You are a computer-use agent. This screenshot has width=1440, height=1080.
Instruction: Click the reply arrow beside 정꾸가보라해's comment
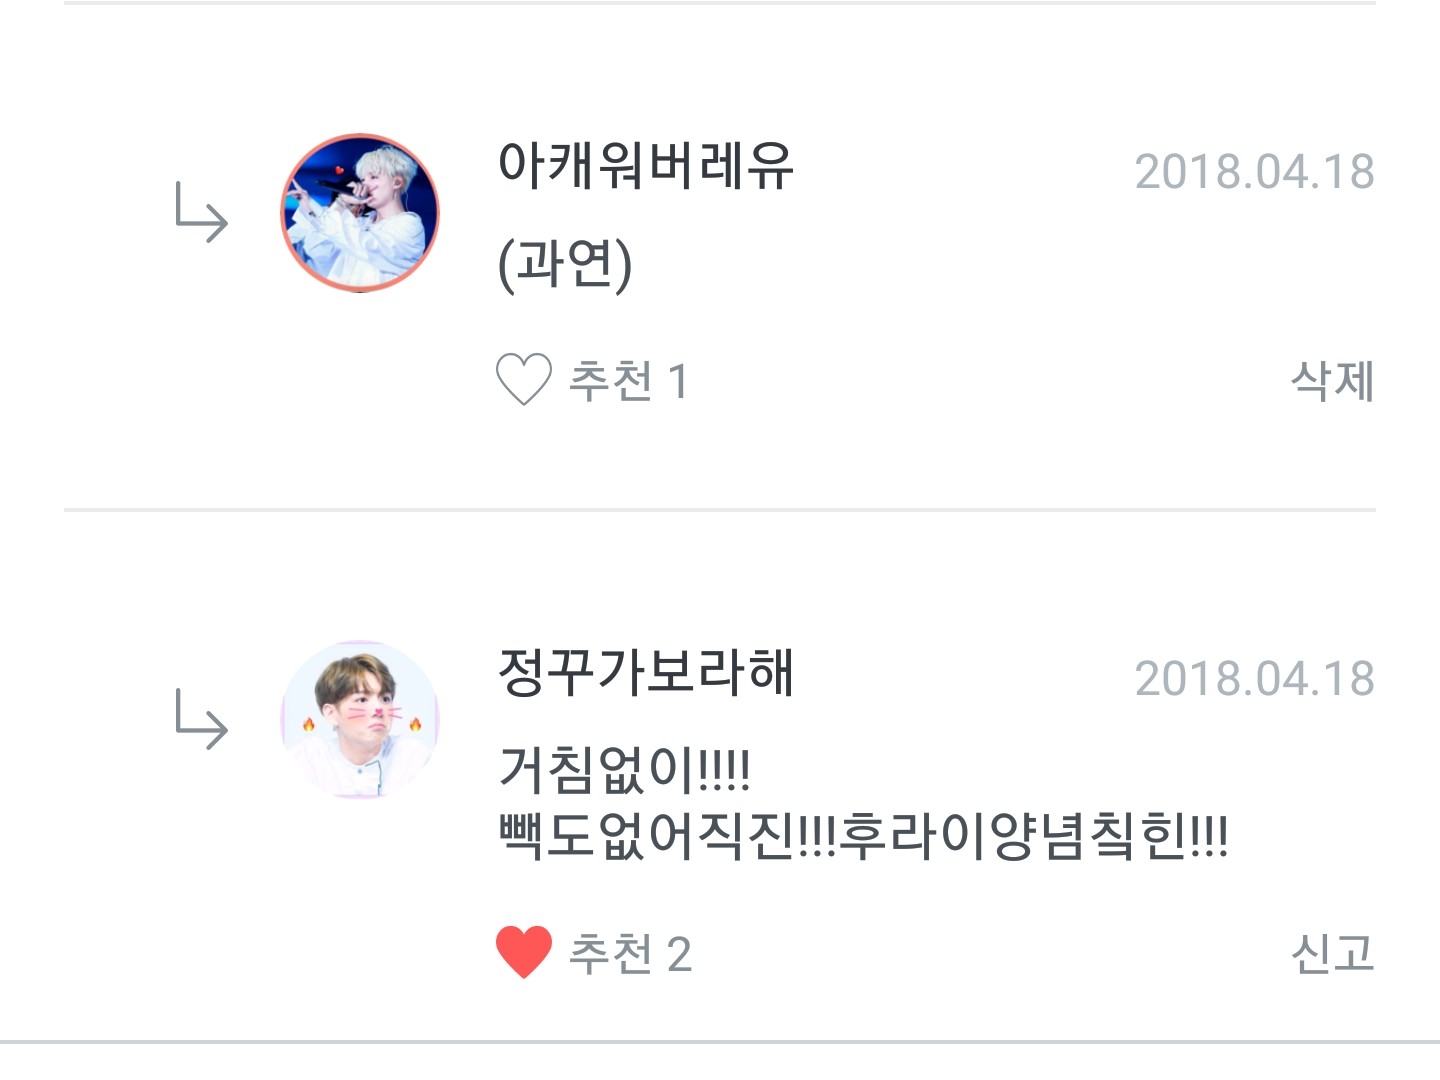[202, 719]
